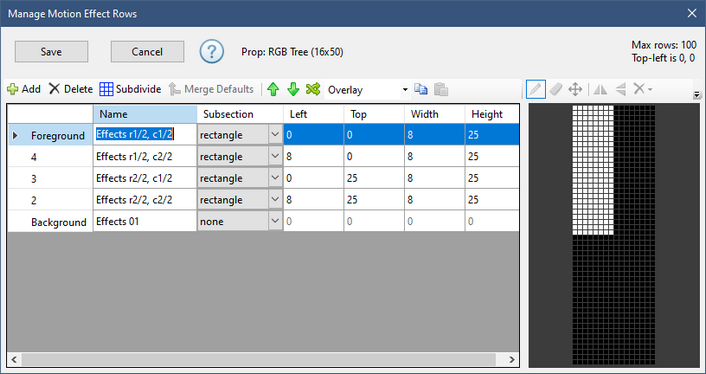Open Subsection dropdown for row 3

tap(275, 178)
